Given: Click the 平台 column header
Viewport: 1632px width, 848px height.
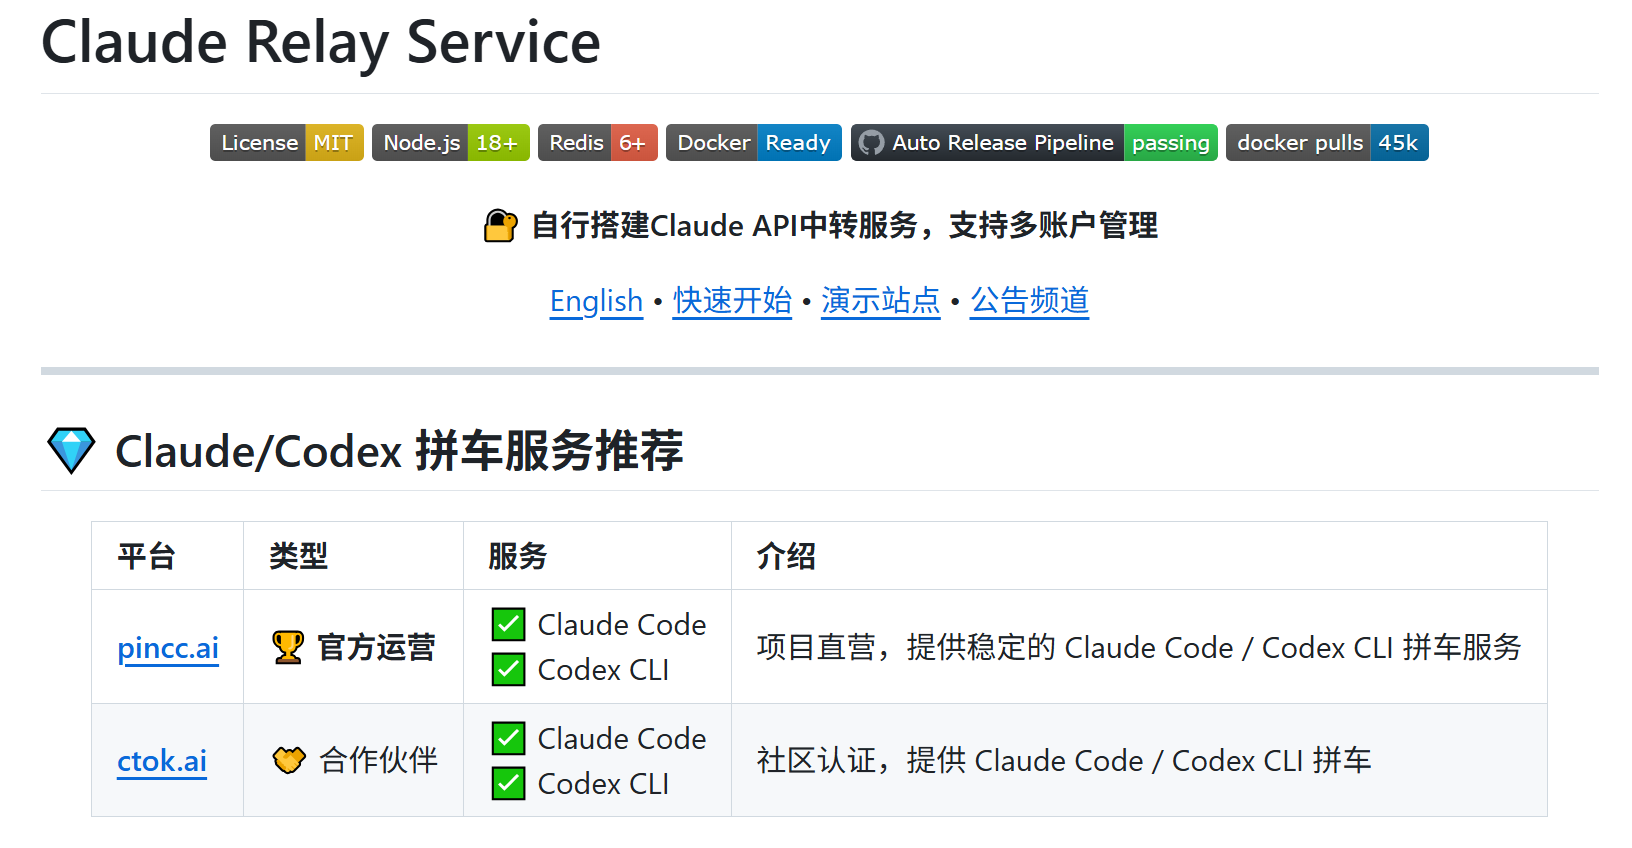Looking at the screenshot, I should pyautogui.click(x=147, y=556).
